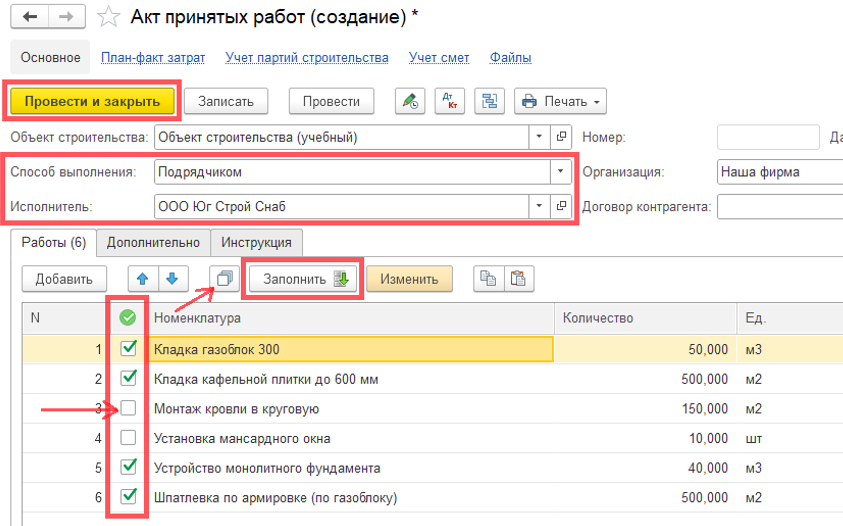Click the forward navigation arrow

[66, 17]
